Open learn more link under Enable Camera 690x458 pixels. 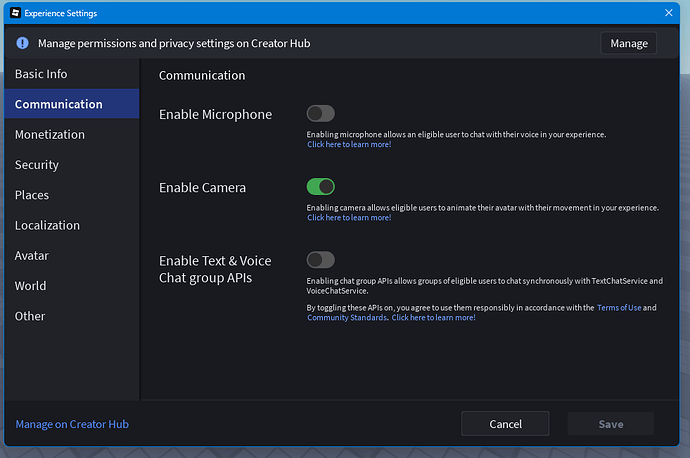(349, 217)
